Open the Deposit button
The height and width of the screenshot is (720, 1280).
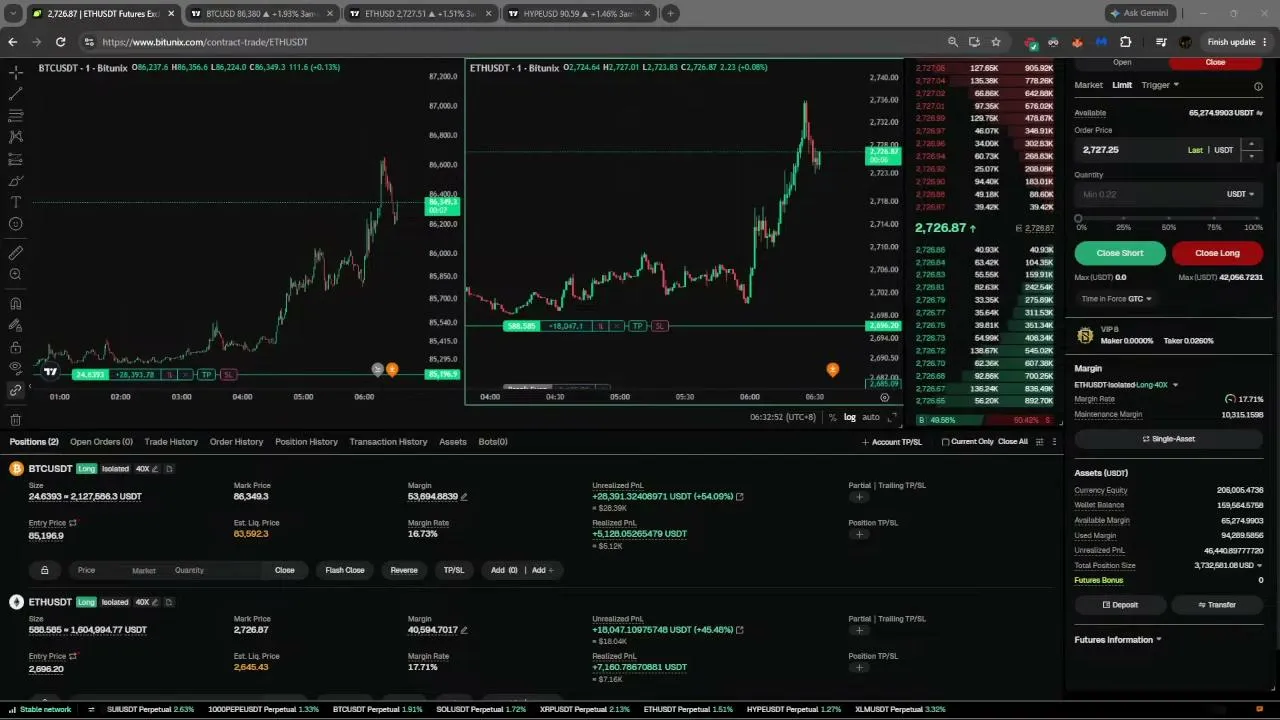(x=1120, y=605)
